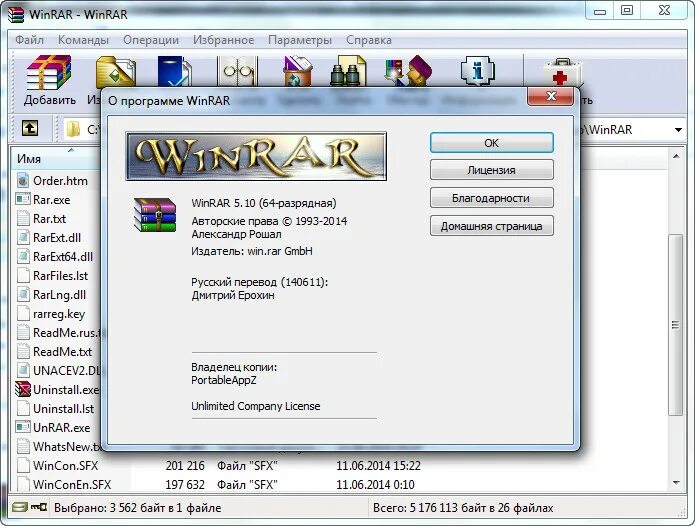Click the OK button
Screen dimensions: 695x526
point(492,143)
